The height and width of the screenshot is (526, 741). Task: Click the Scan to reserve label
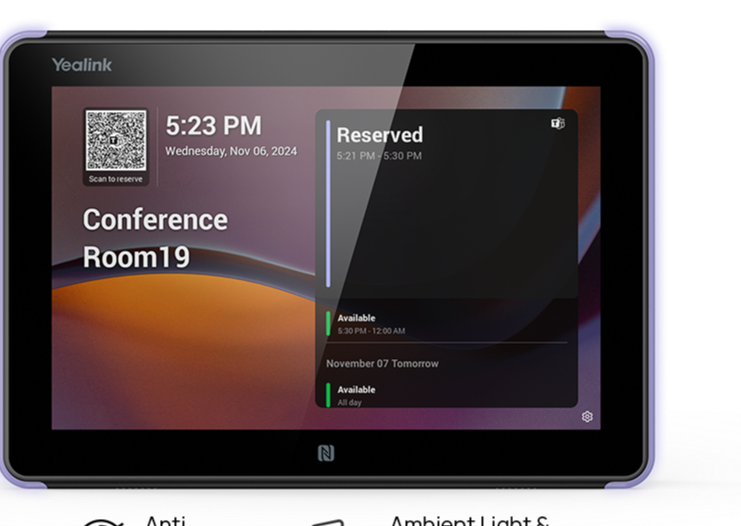(x=116, y=179)
